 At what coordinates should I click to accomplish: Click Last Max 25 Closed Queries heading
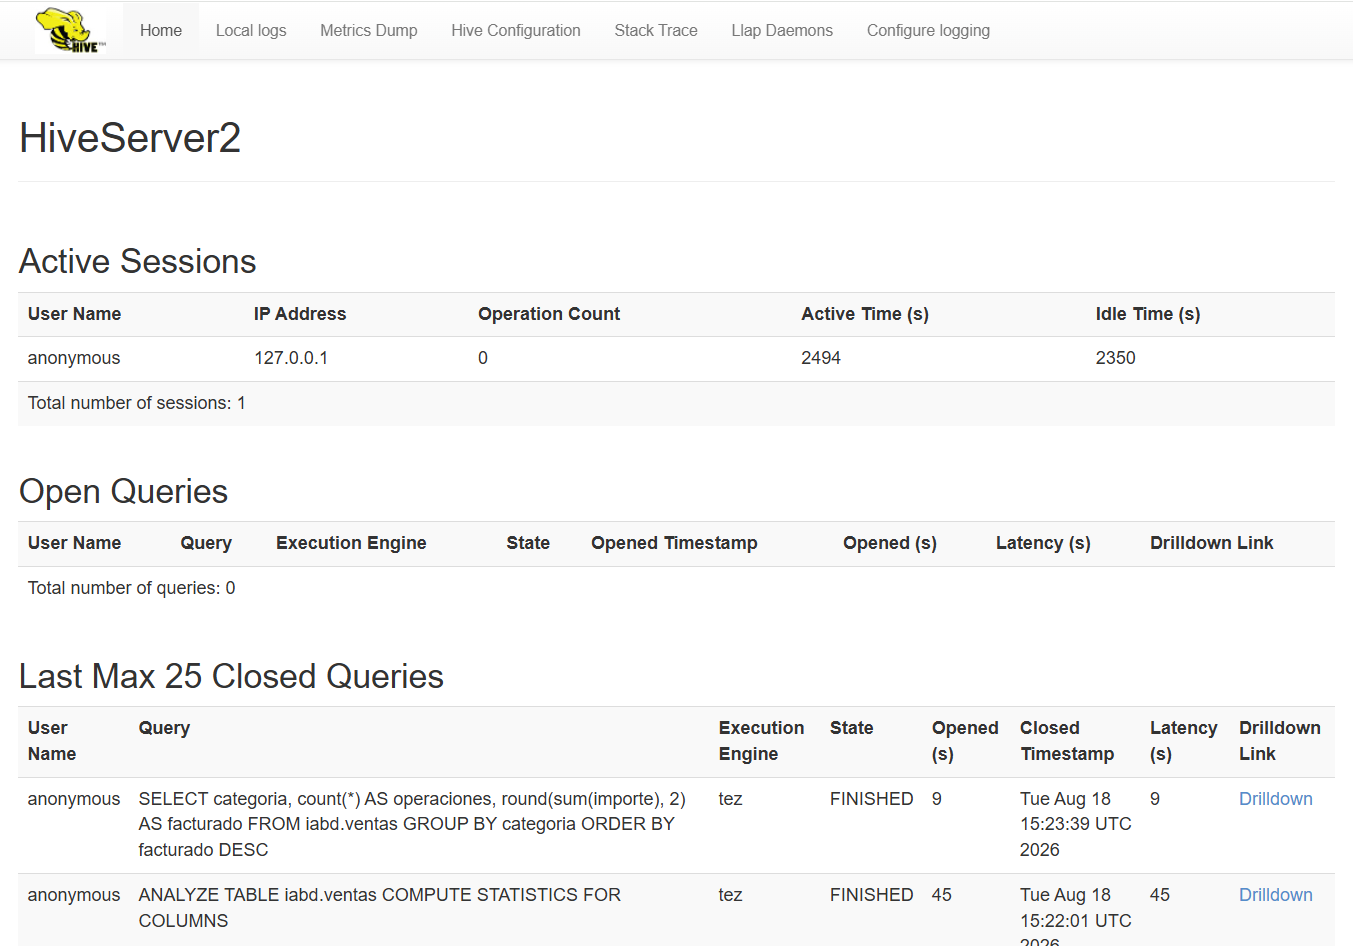tap(231, 676)
